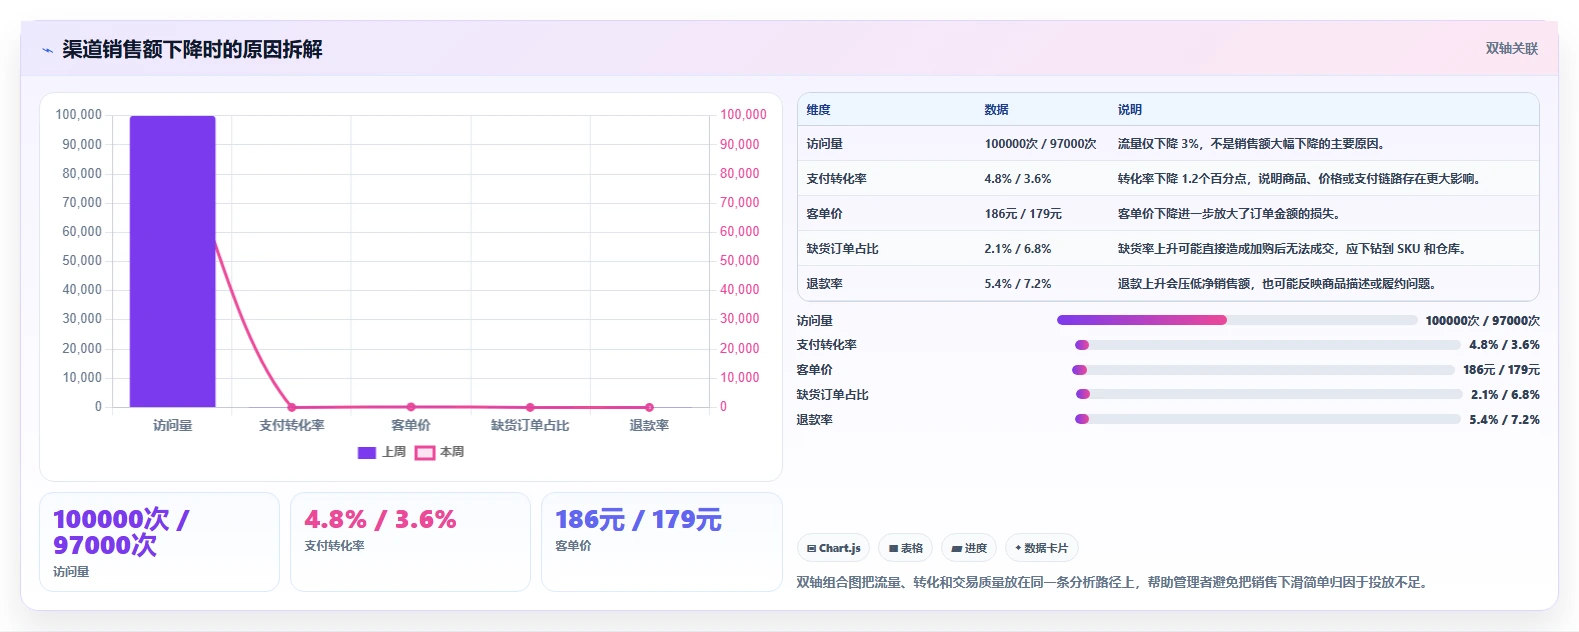Open the 支付转化率 data card
Image resolution: width=1579 pixels, height=632 pixels.
(x=410, y=541)
